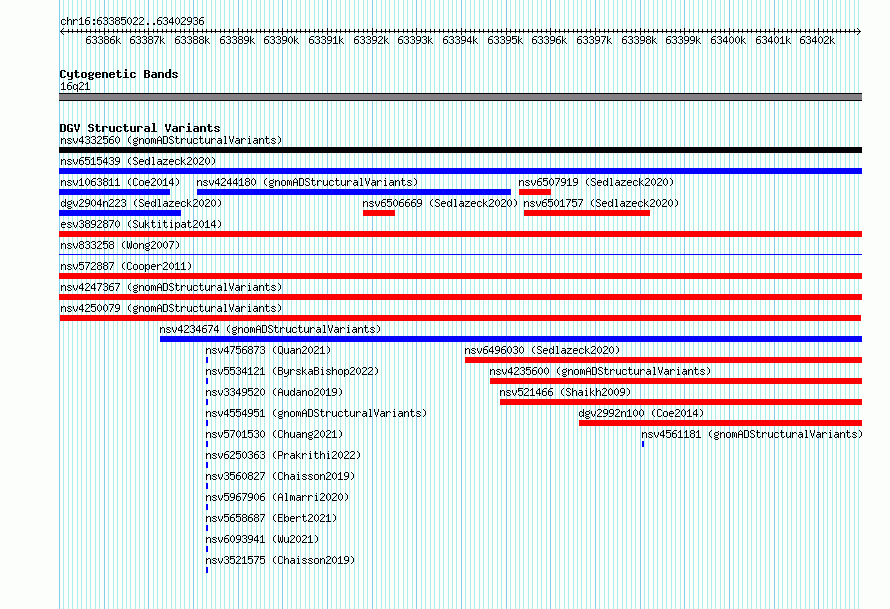Click the Cytogenetic Bands track title
890x609 pixels.
tap(119, 74)
